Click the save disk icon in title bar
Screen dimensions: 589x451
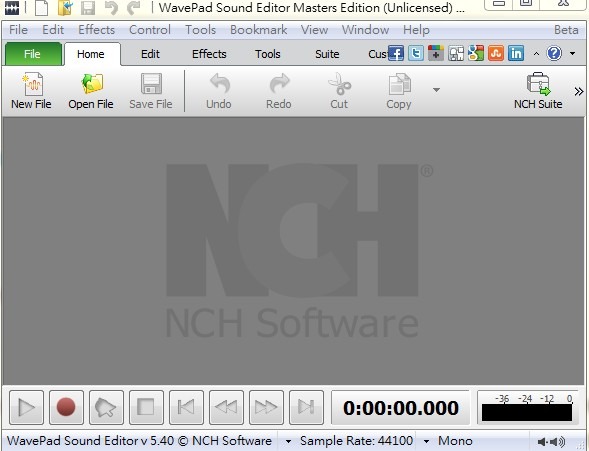(x=88, y=8)
